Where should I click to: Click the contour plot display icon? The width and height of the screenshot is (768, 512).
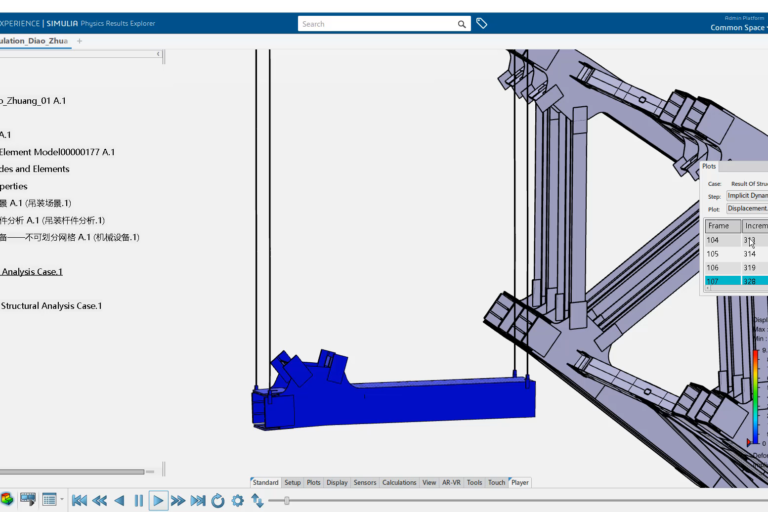7,499
